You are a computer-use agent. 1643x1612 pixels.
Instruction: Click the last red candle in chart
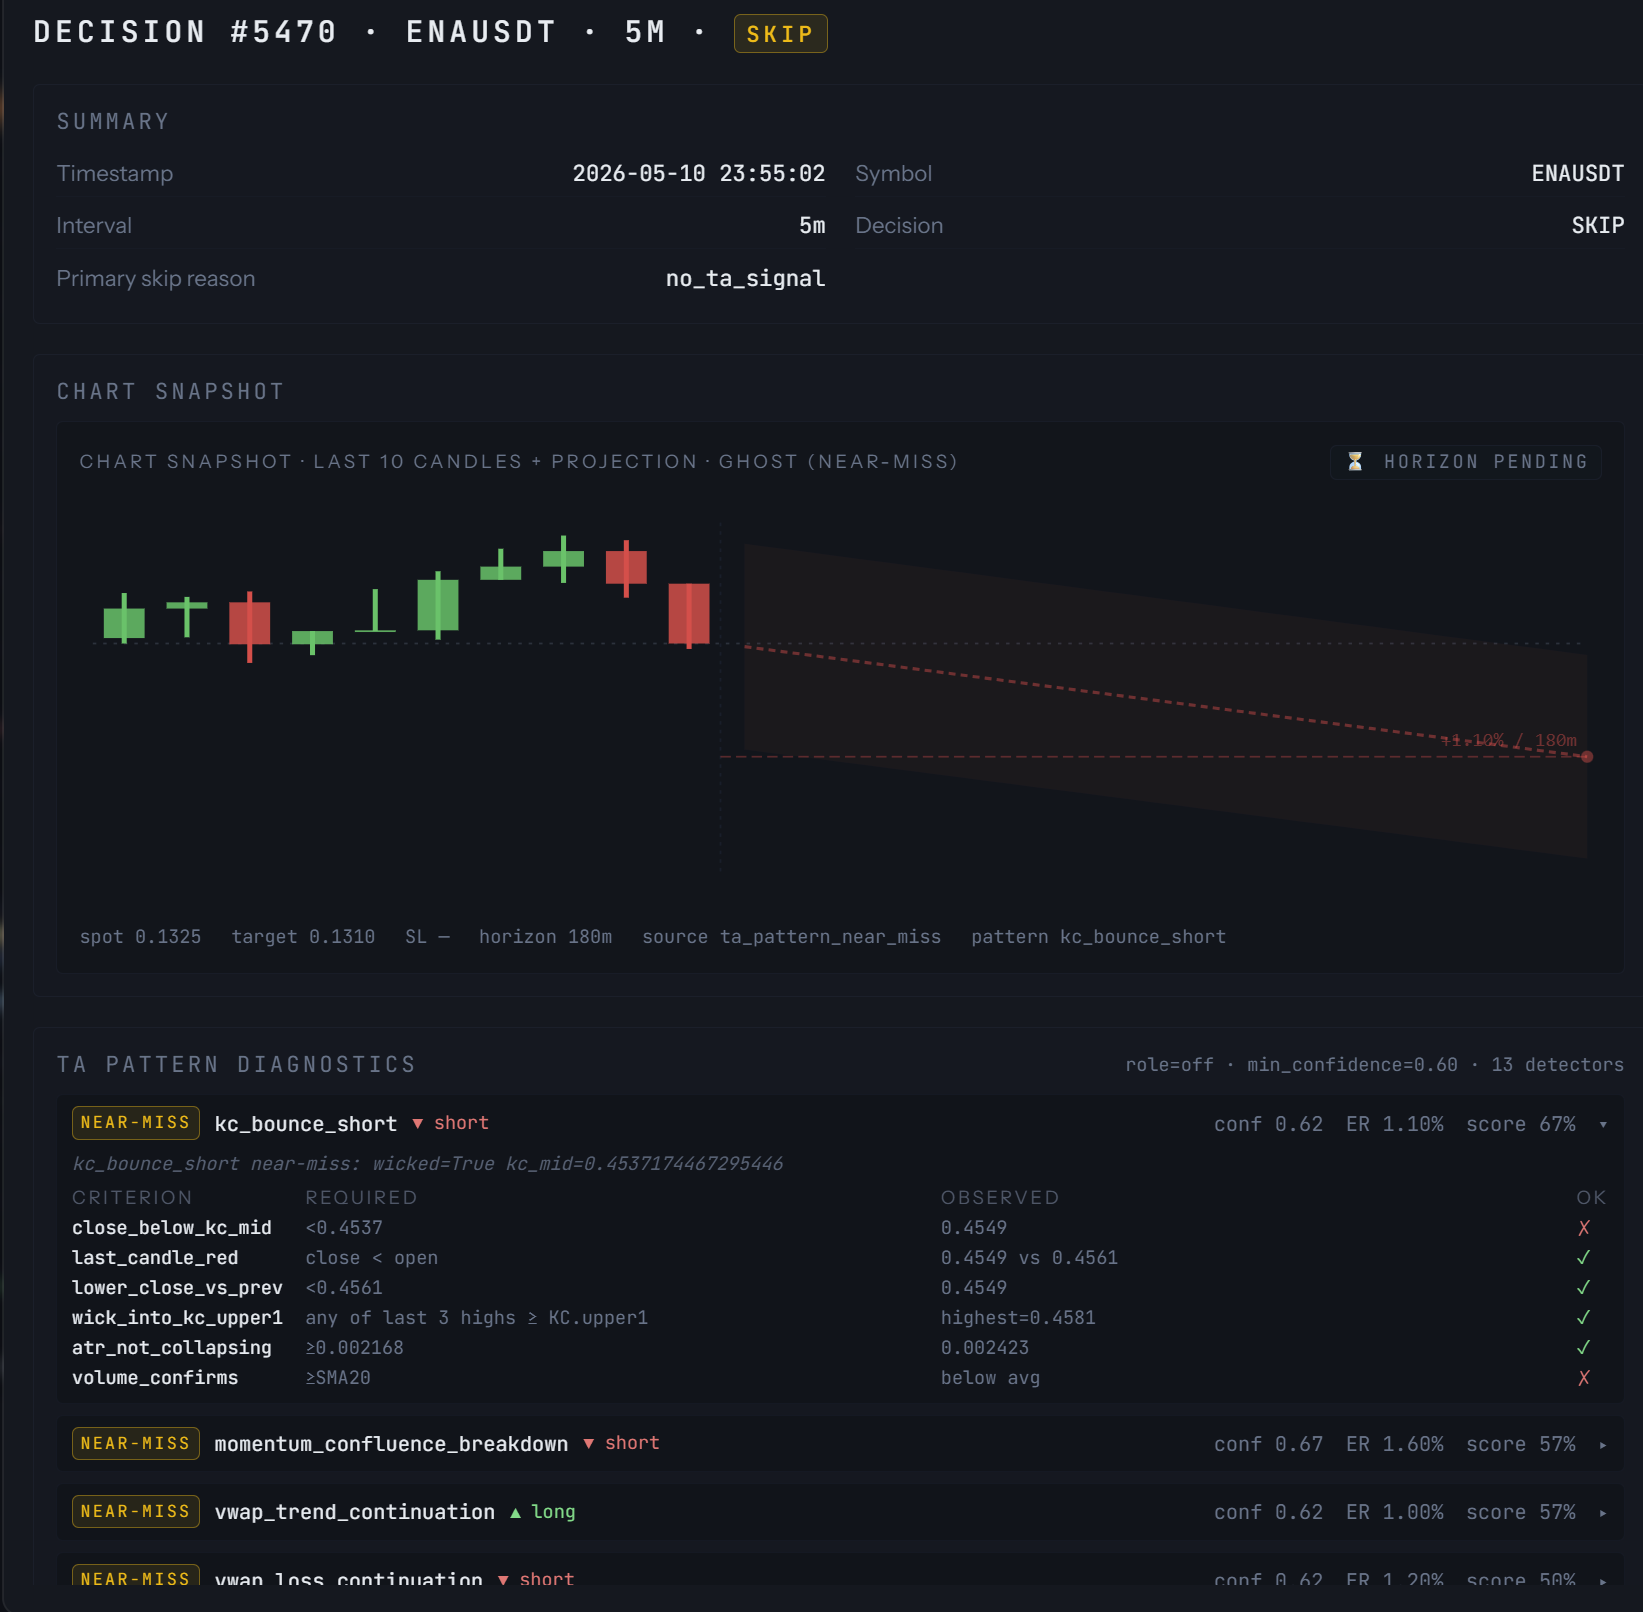click(x=689, y=614)
